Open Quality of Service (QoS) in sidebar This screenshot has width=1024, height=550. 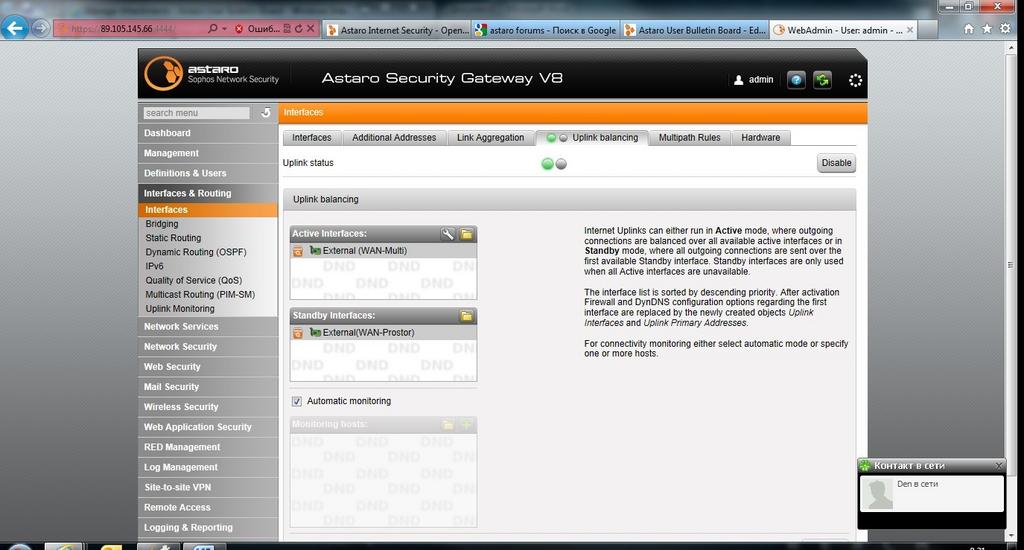[193, 280]
